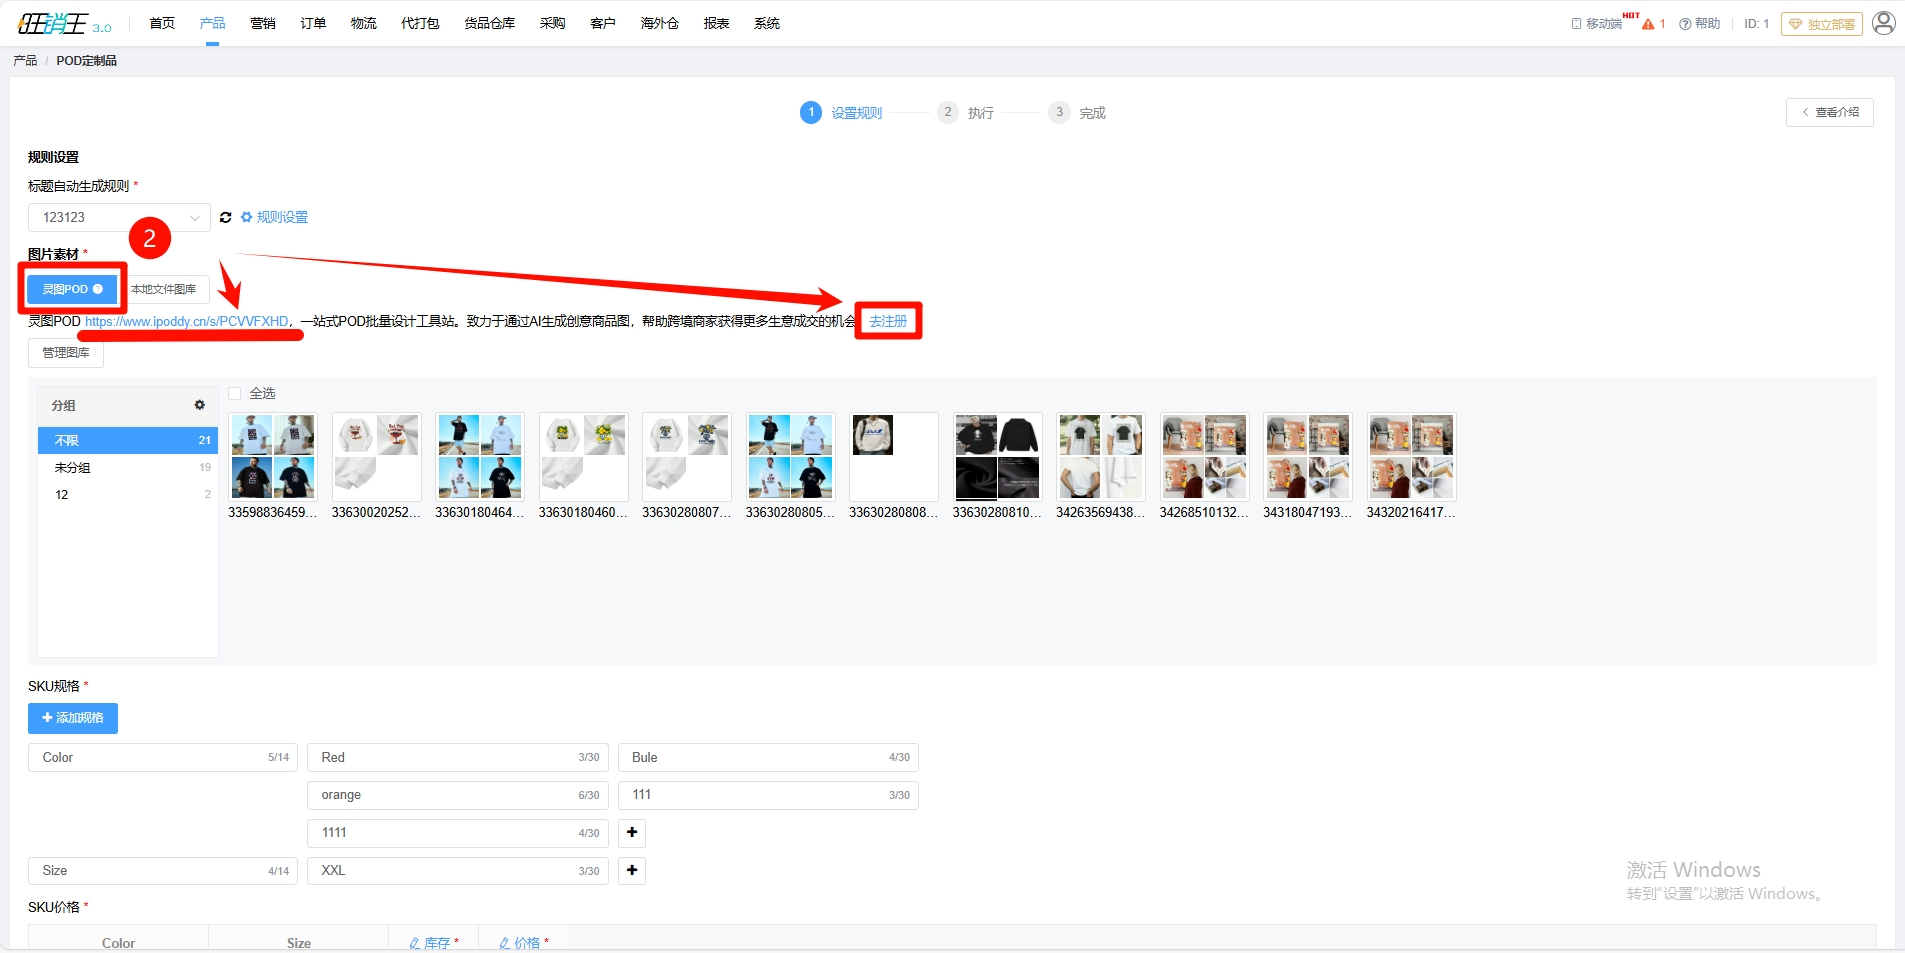Select the first image thumbnail 33598836459

273,457
